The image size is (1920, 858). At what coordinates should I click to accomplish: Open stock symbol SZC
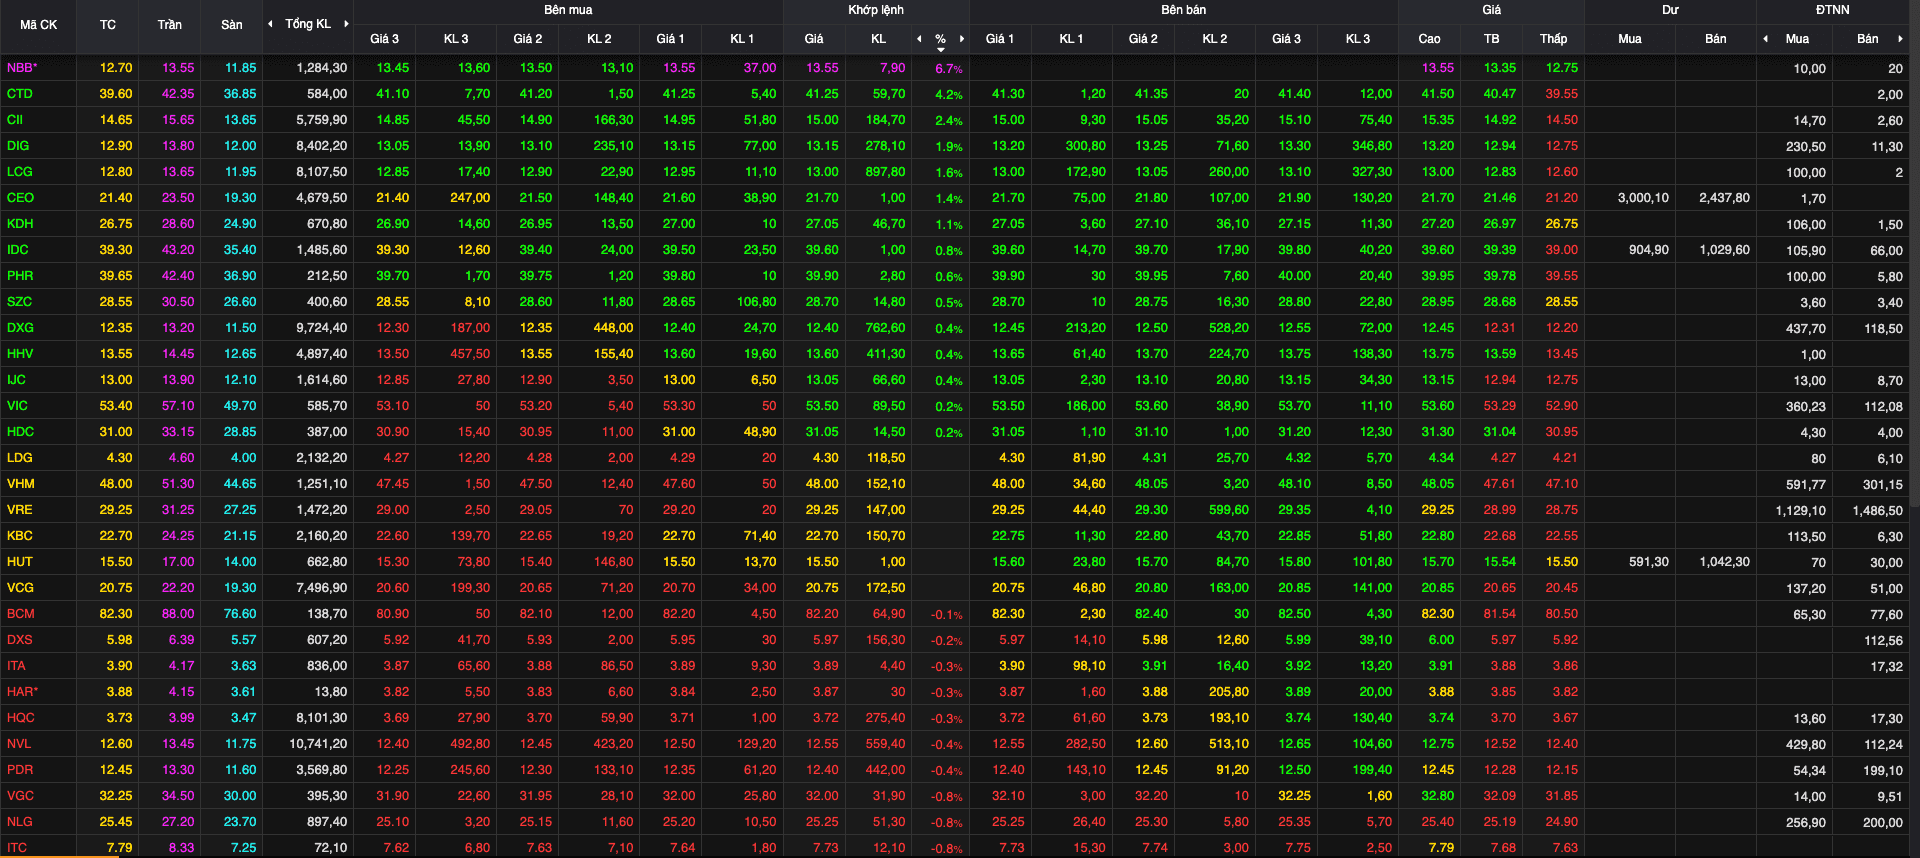19,302
